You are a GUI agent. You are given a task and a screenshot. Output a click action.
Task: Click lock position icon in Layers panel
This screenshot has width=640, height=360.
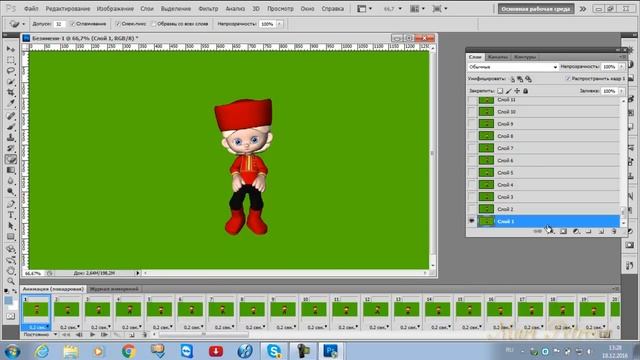click(517, 91)
